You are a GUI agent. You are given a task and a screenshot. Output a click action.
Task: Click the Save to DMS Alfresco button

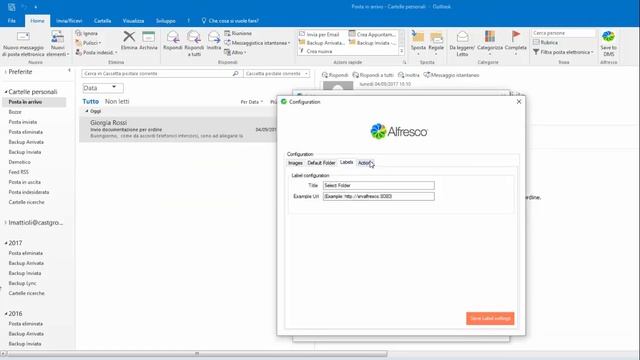608,44
